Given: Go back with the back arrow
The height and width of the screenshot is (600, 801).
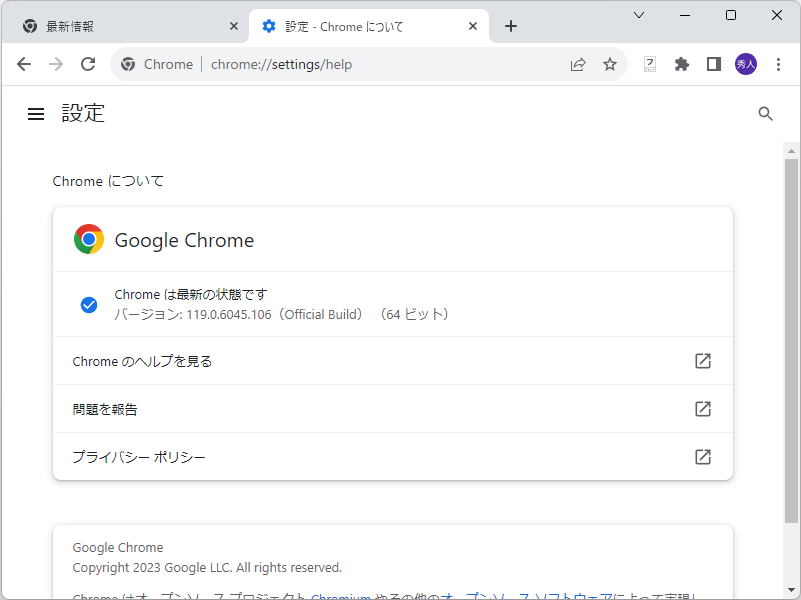Looking at the screenshot, I should 24,64.
